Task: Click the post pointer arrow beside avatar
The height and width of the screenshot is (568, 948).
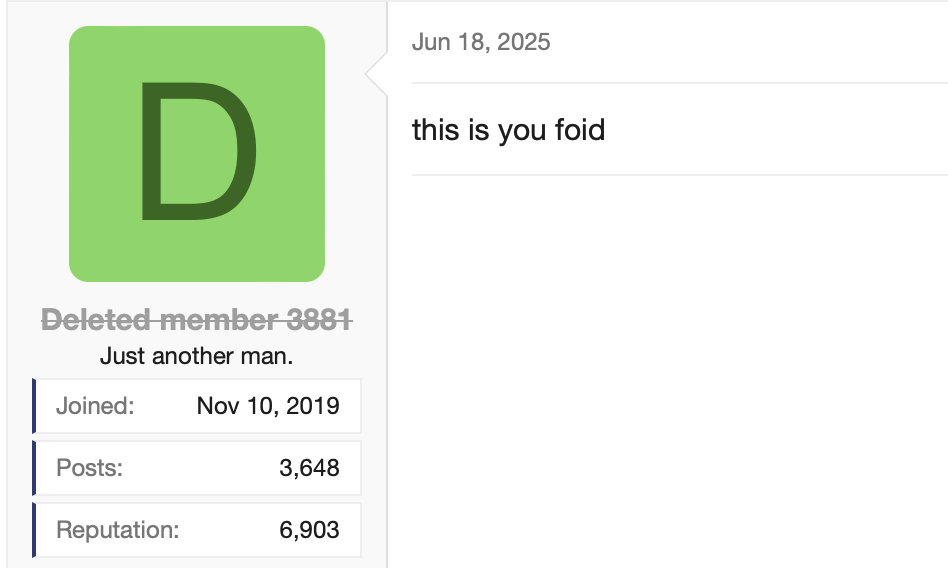Action: [x=377, y=73]
